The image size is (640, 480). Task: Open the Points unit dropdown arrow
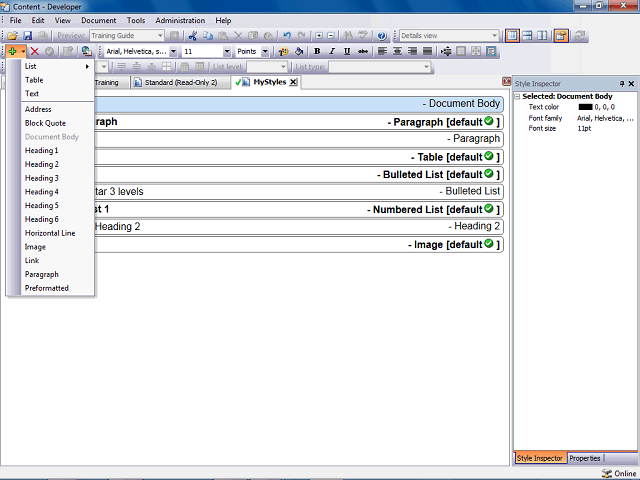coord(265,51)
